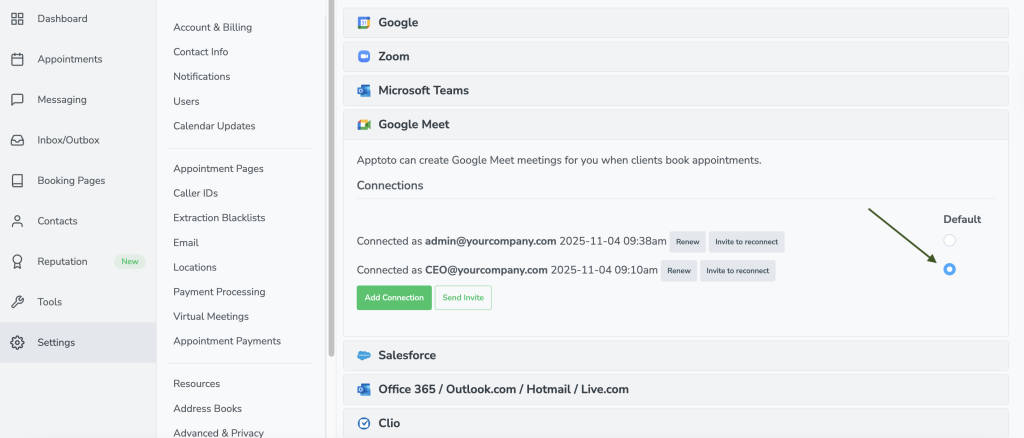Screen dimensions: 1024x438
Task: Click the Booking Pages book icon
Action: (18, 181)
